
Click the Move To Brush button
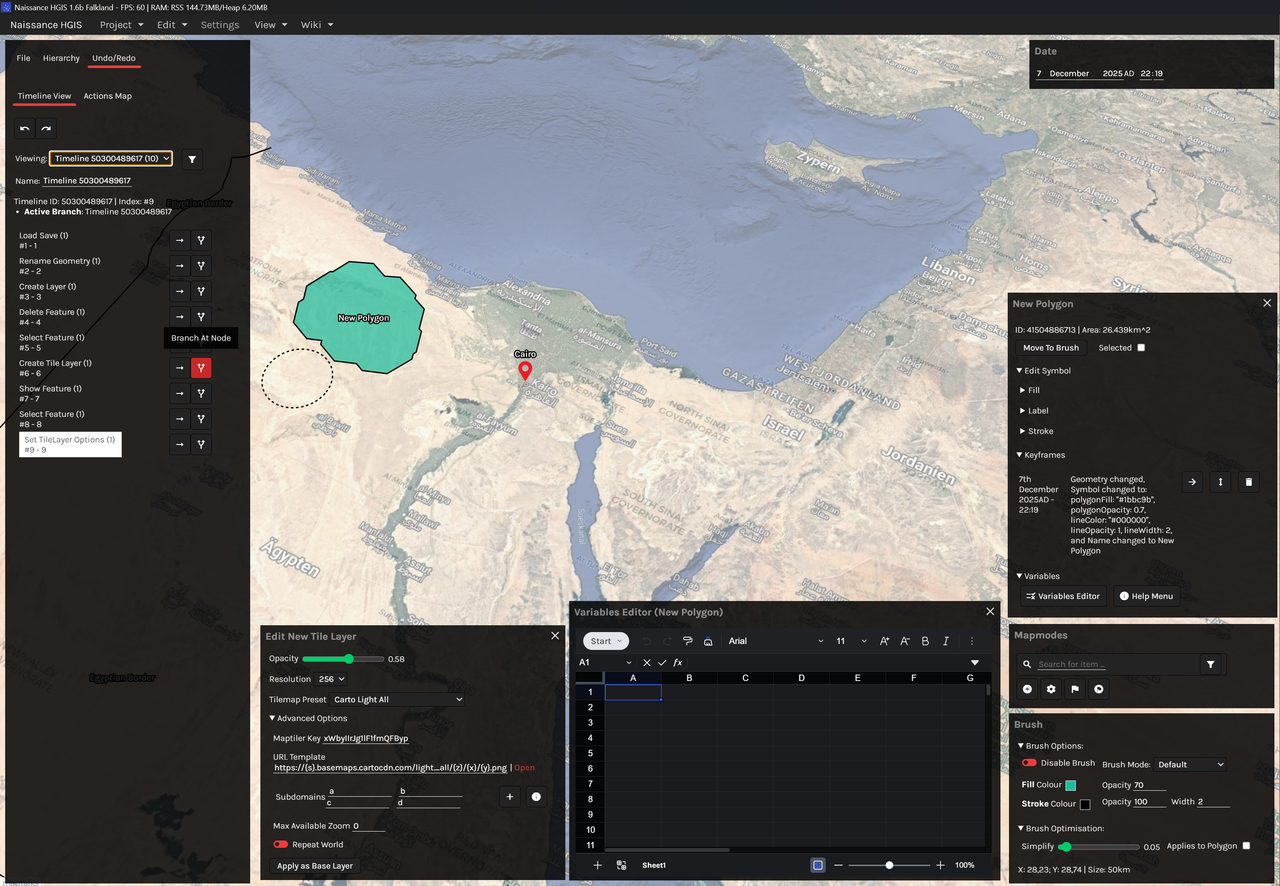click(1050, 348)
